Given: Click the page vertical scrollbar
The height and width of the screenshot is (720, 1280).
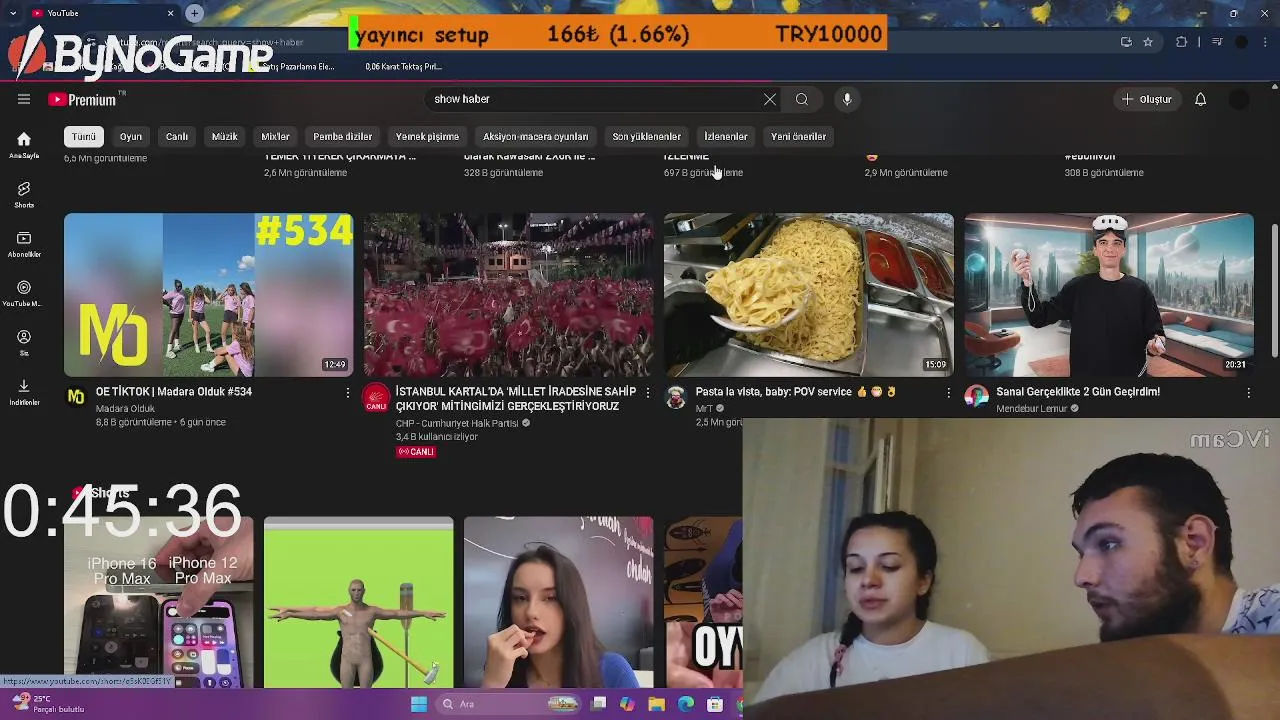Looking at the screenshot, I should click(1274, 290).
